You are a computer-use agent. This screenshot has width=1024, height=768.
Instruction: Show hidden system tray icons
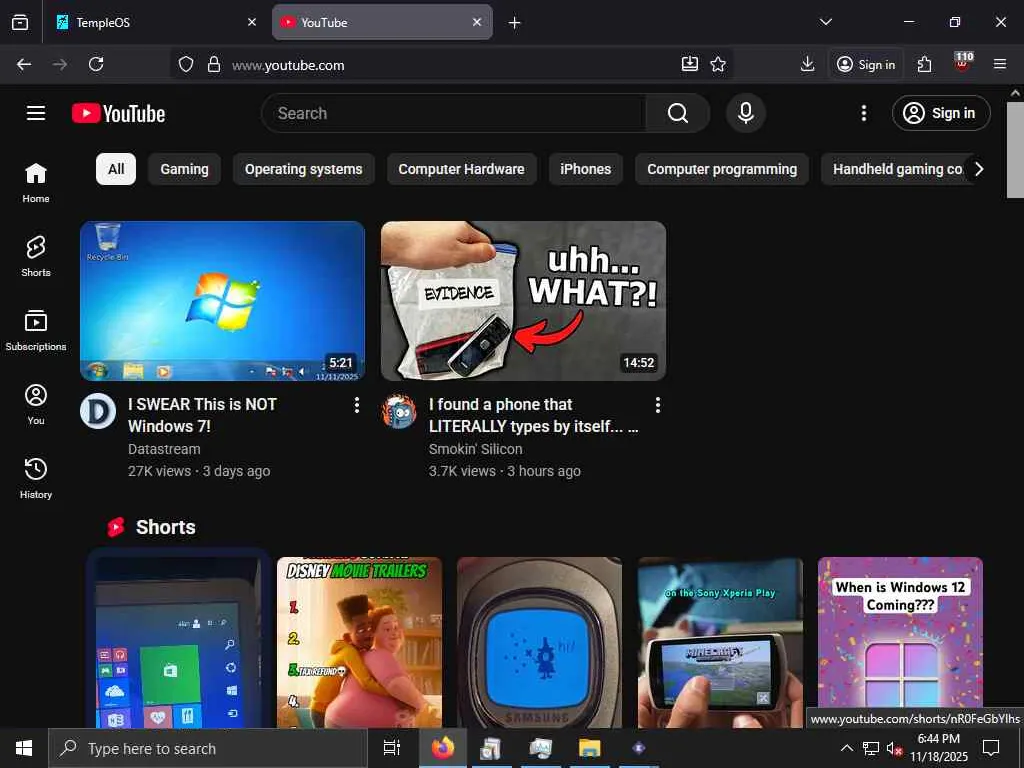point(846,748)
